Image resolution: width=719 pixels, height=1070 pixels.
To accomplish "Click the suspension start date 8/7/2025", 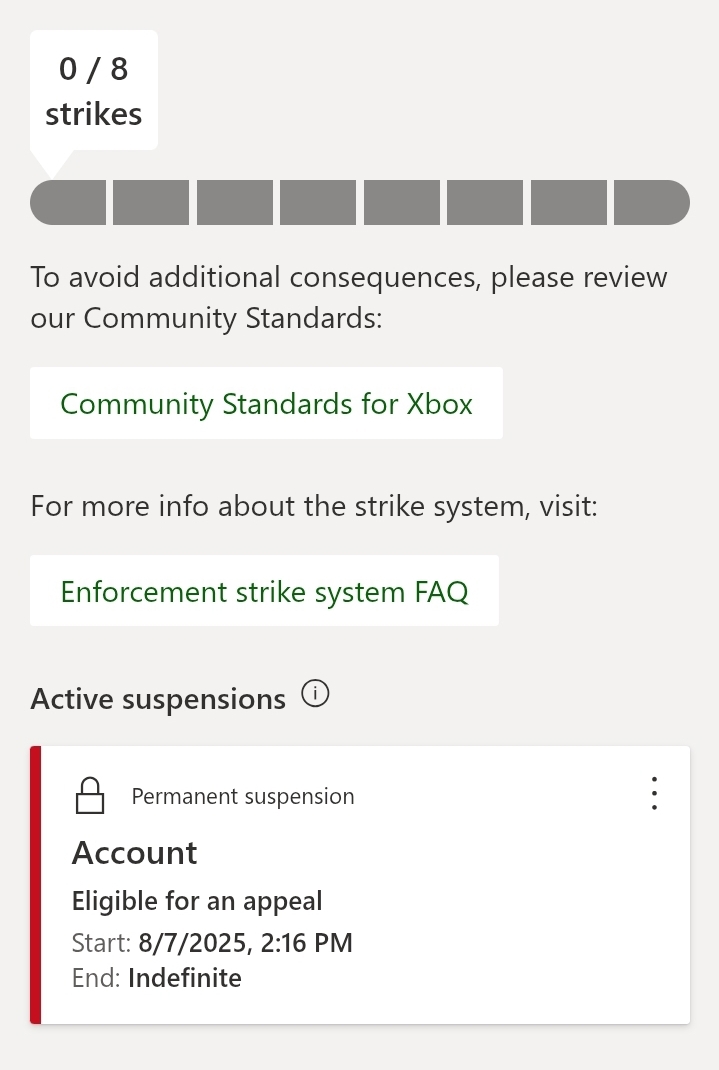I will pyautogui.click(x=192, y=942).
